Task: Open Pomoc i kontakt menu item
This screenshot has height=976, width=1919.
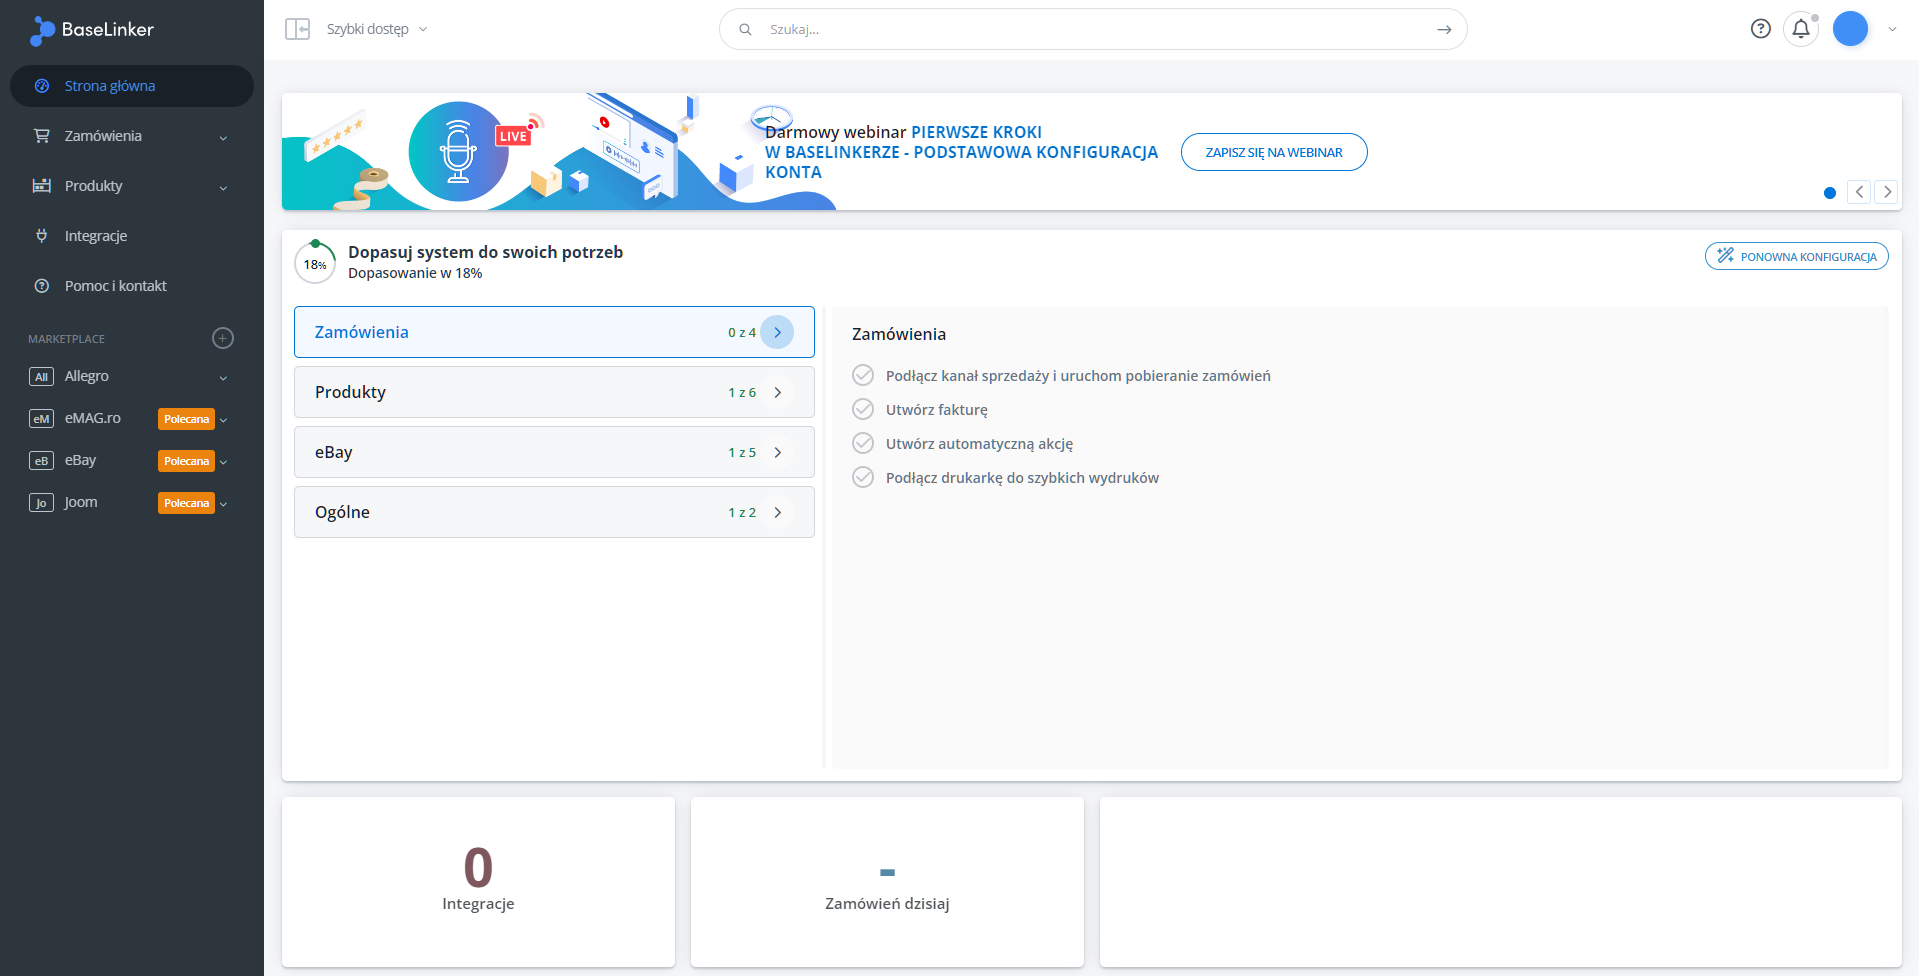Action: click(132, 286)
